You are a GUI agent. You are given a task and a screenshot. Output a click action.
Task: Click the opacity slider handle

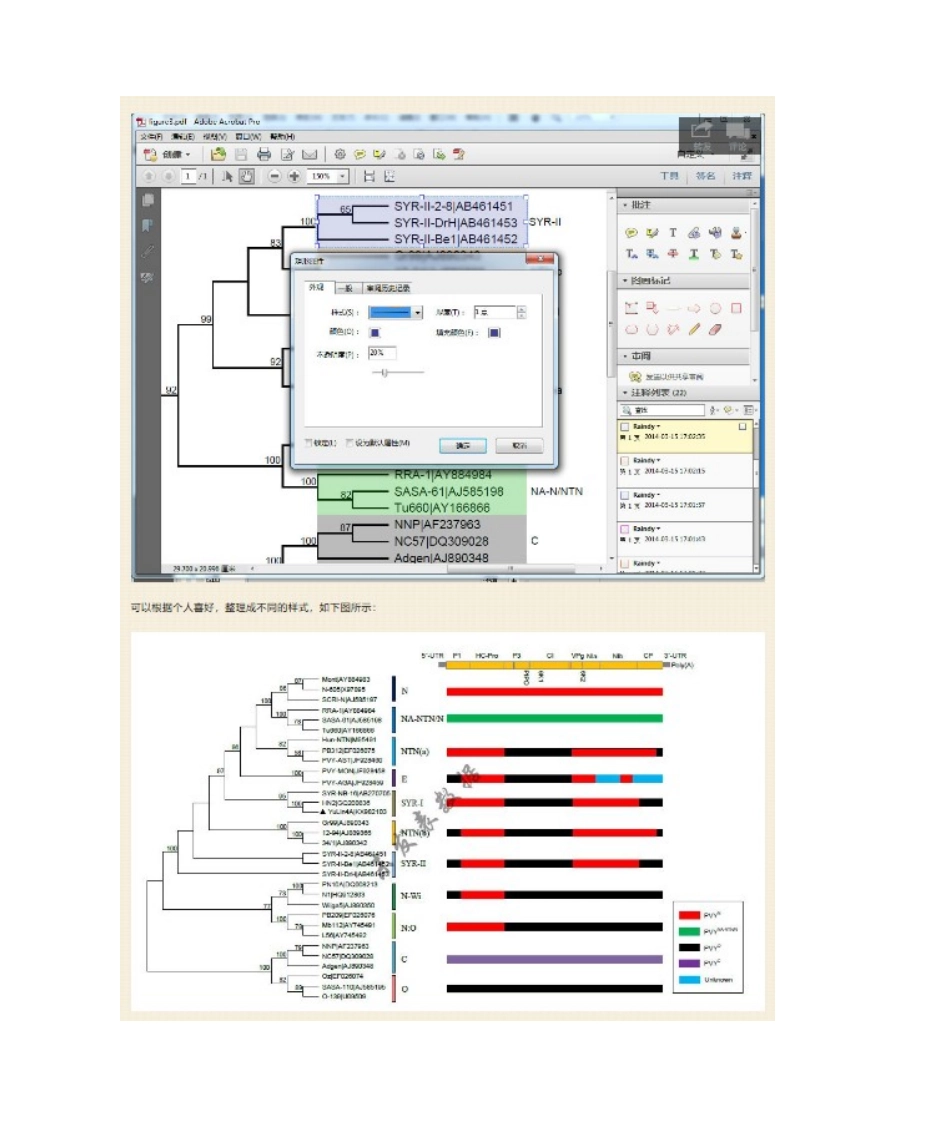point(385,372)
